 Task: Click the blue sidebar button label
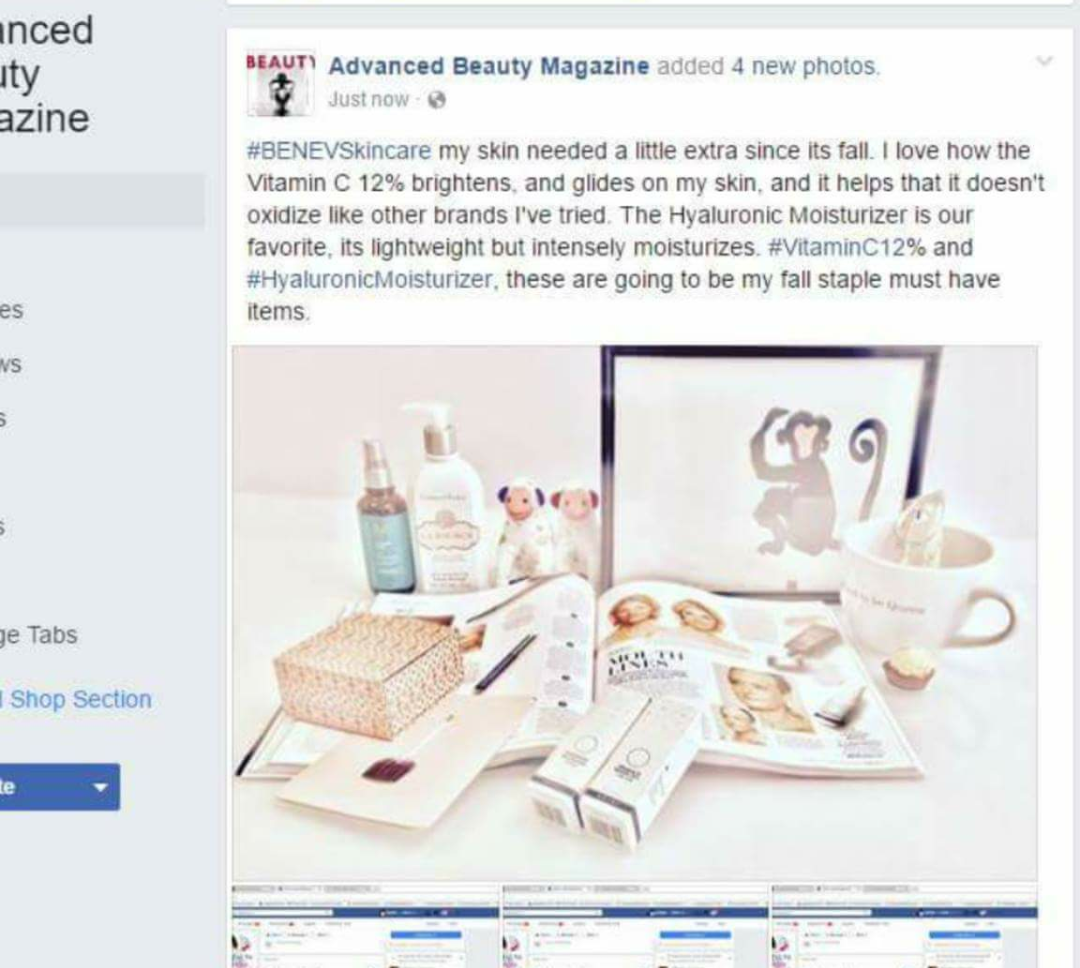pyautogui.click(x=8, y=787)
